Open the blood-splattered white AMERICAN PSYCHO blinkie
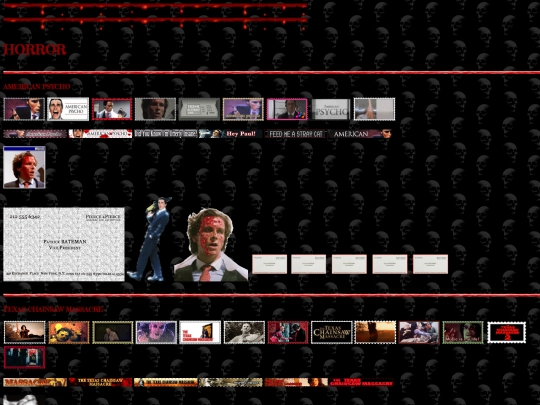Screen dimensions: 540x405 [100, 134]
